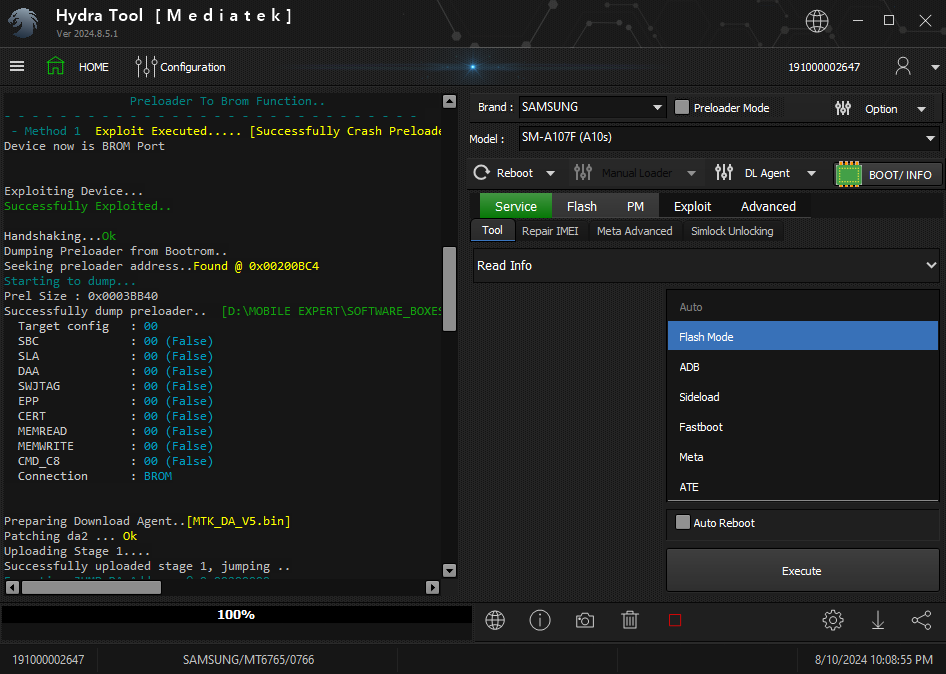Click the log horizontal scrollbar thumb
The height and width of the screenshot is (674, 946).
[x=91, y=587]
